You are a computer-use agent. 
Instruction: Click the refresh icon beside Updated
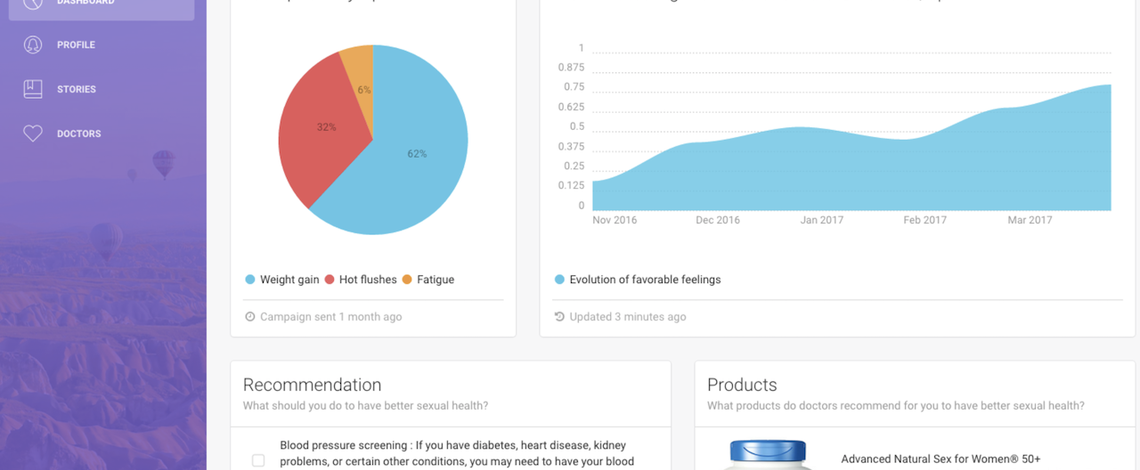click(559, 317)
